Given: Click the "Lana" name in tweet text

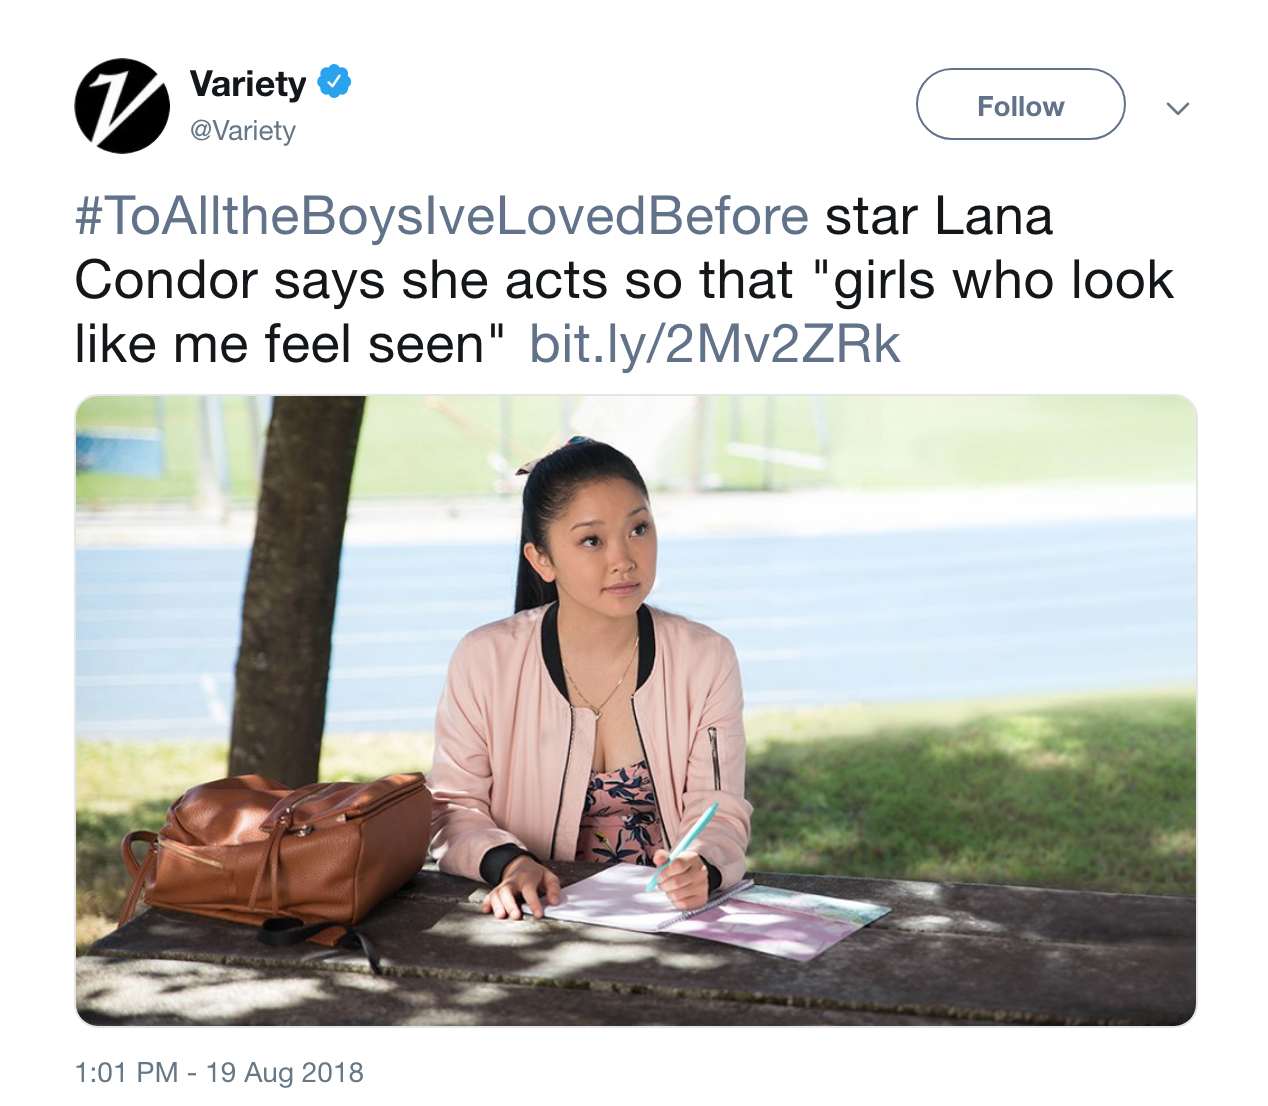Looking at the screenshot, I should coord(995,217).
